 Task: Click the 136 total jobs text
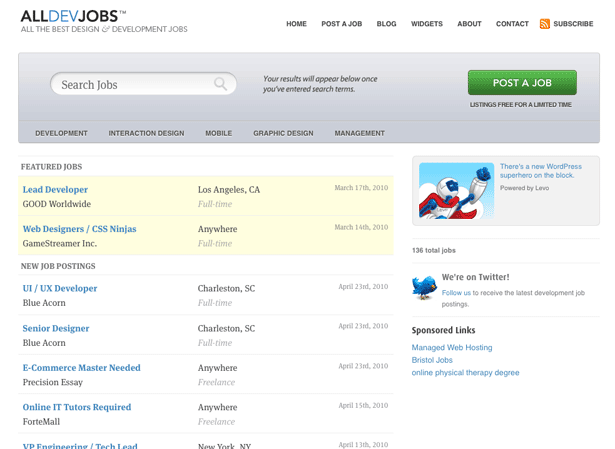pos(434,251)
